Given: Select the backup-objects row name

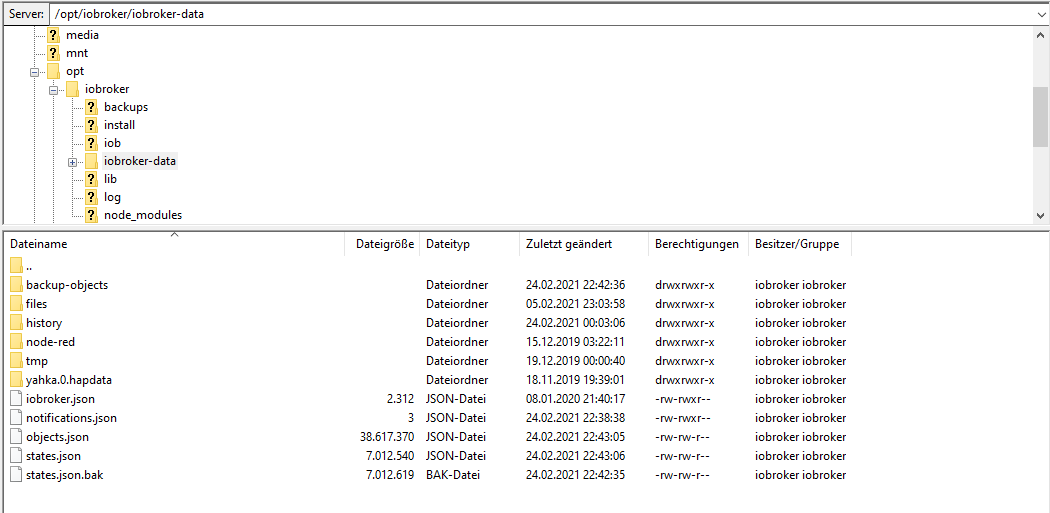Looking at the screenshot, I should (67, 285).
